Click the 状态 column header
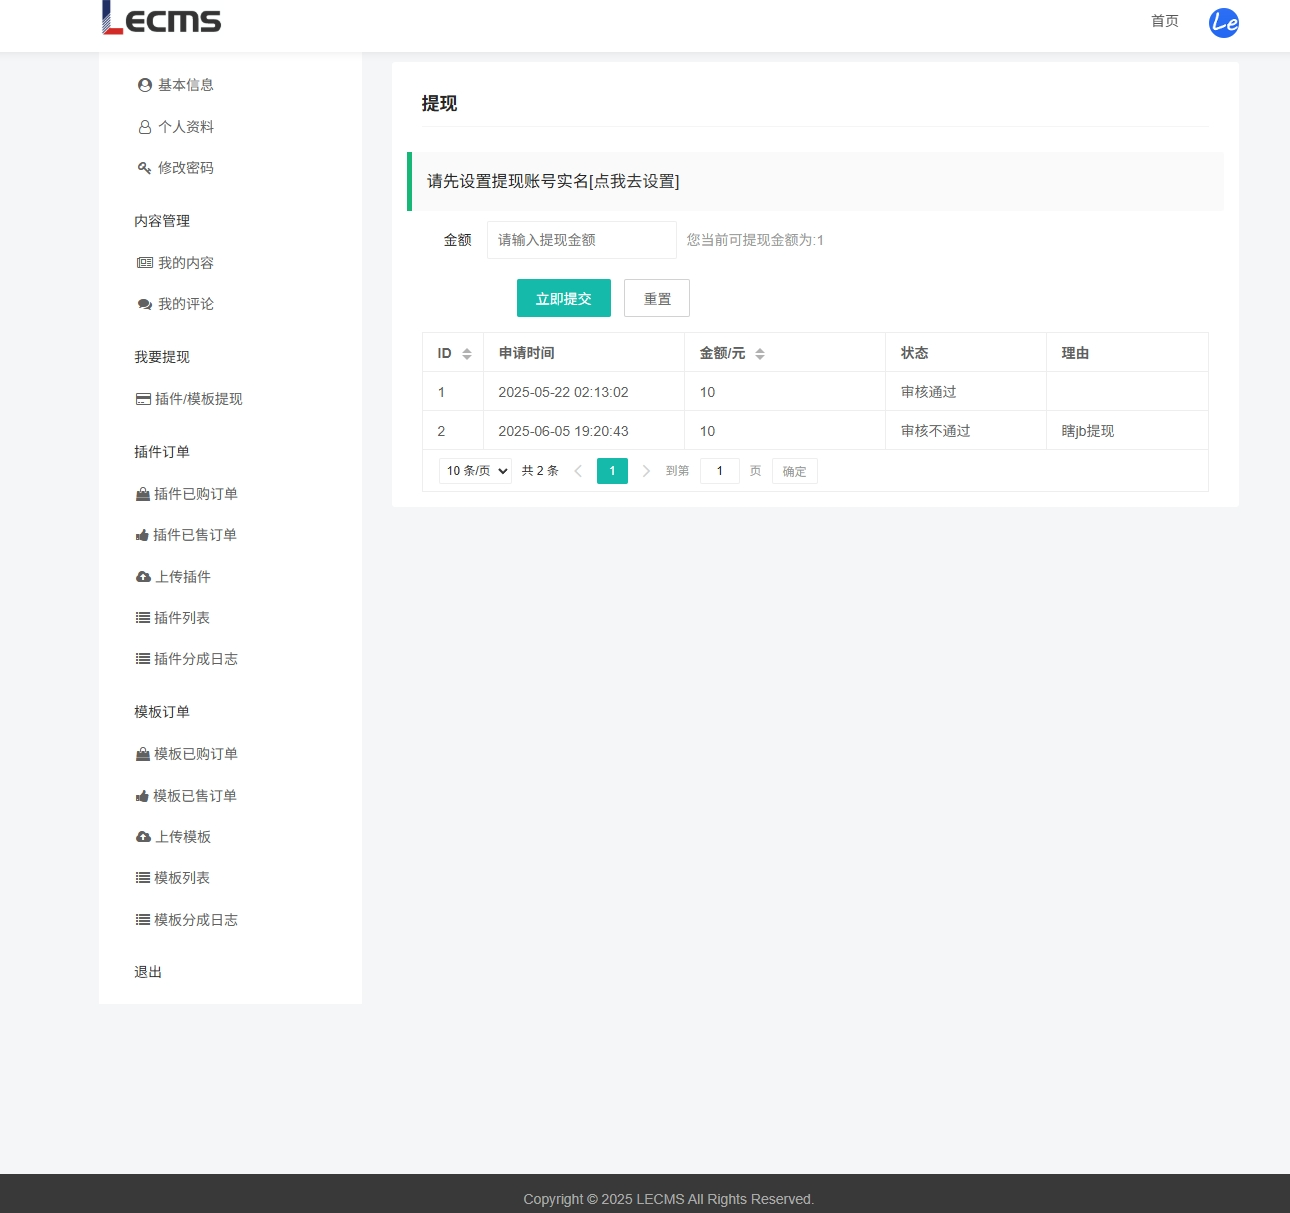The image size is (1290, 1213). (966, 353)
